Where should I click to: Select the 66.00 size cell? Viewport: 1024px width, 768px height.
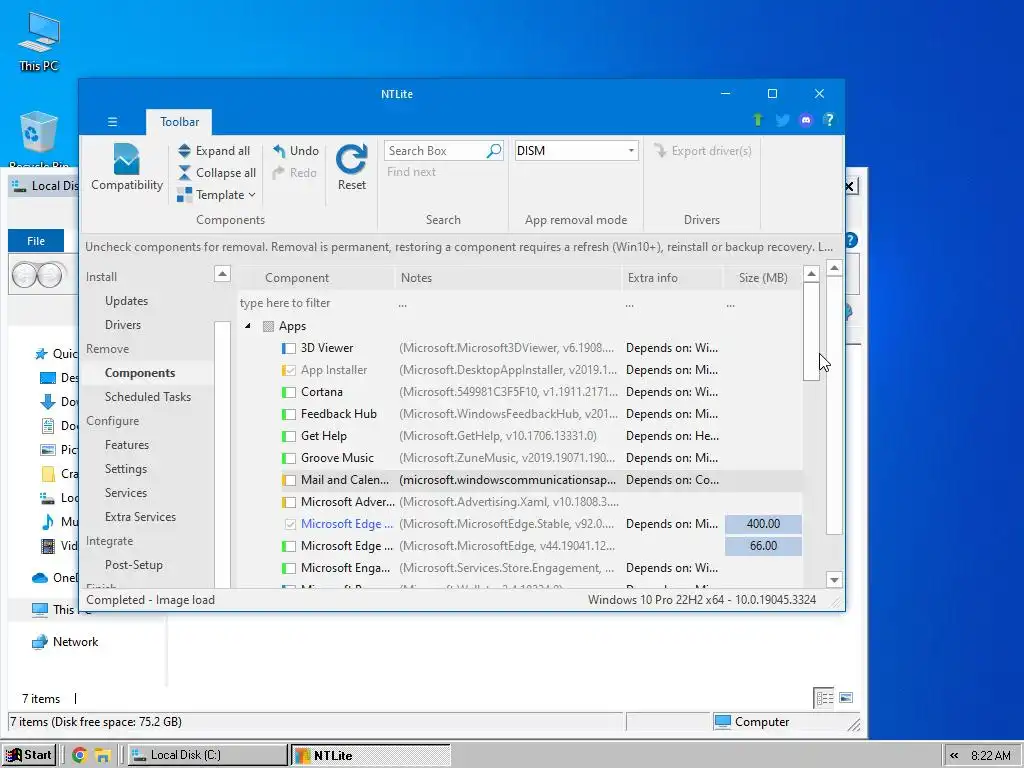coord(763,546)
